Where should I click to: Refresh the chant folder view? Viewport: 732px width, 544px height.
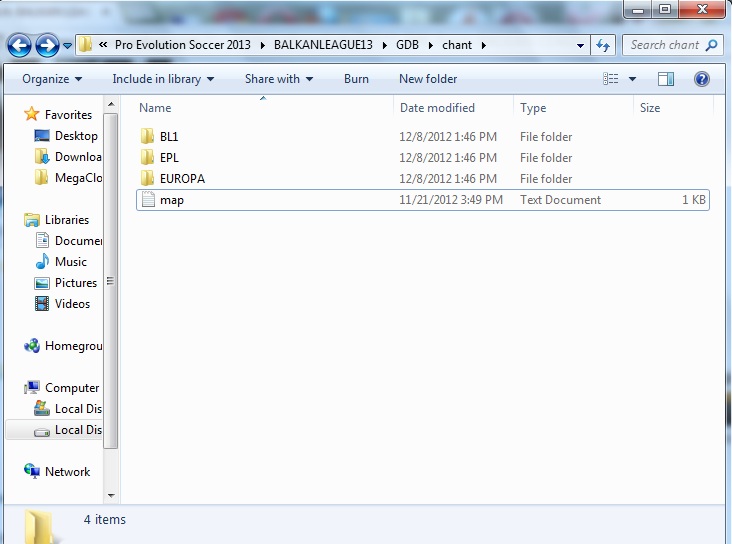[x=603, y=45]
